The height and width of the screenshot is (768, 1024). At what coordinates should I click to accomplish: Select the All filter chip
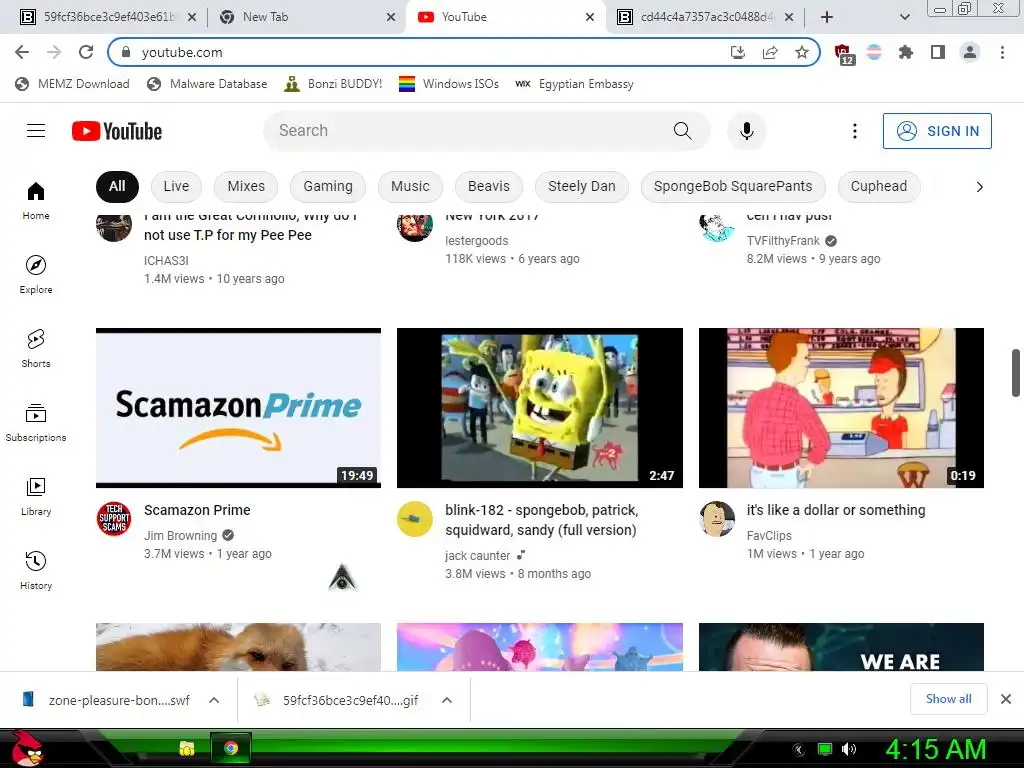pyautogui.click(x=117, y=187)
